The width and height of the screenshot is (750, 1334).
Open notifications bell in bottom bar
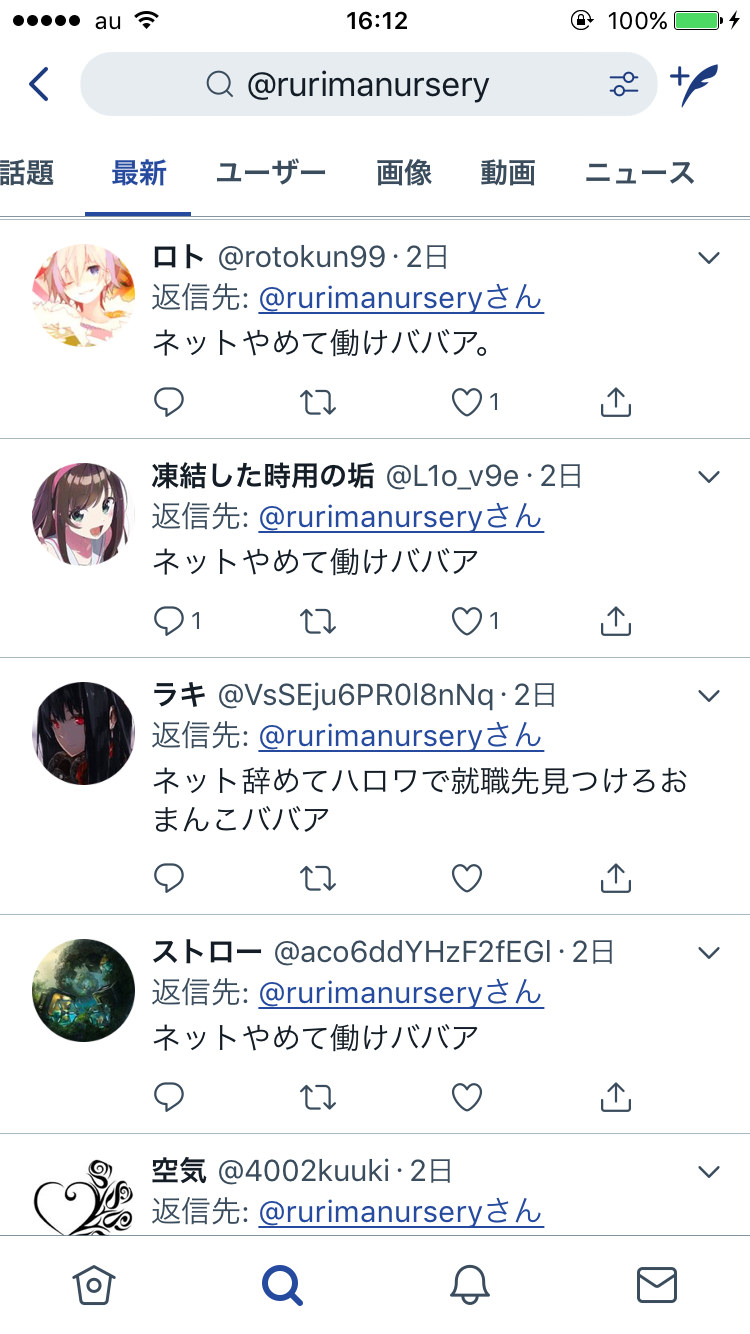pyautogui.click(x=469, y=1285)
